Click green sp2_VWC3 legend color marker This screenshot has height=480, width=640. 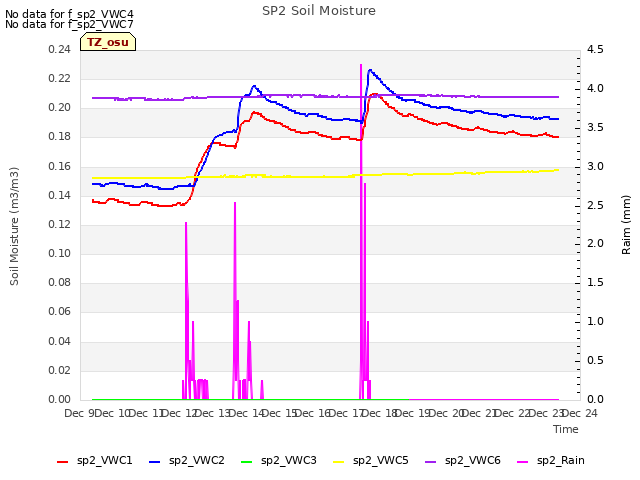click(247, 462)
